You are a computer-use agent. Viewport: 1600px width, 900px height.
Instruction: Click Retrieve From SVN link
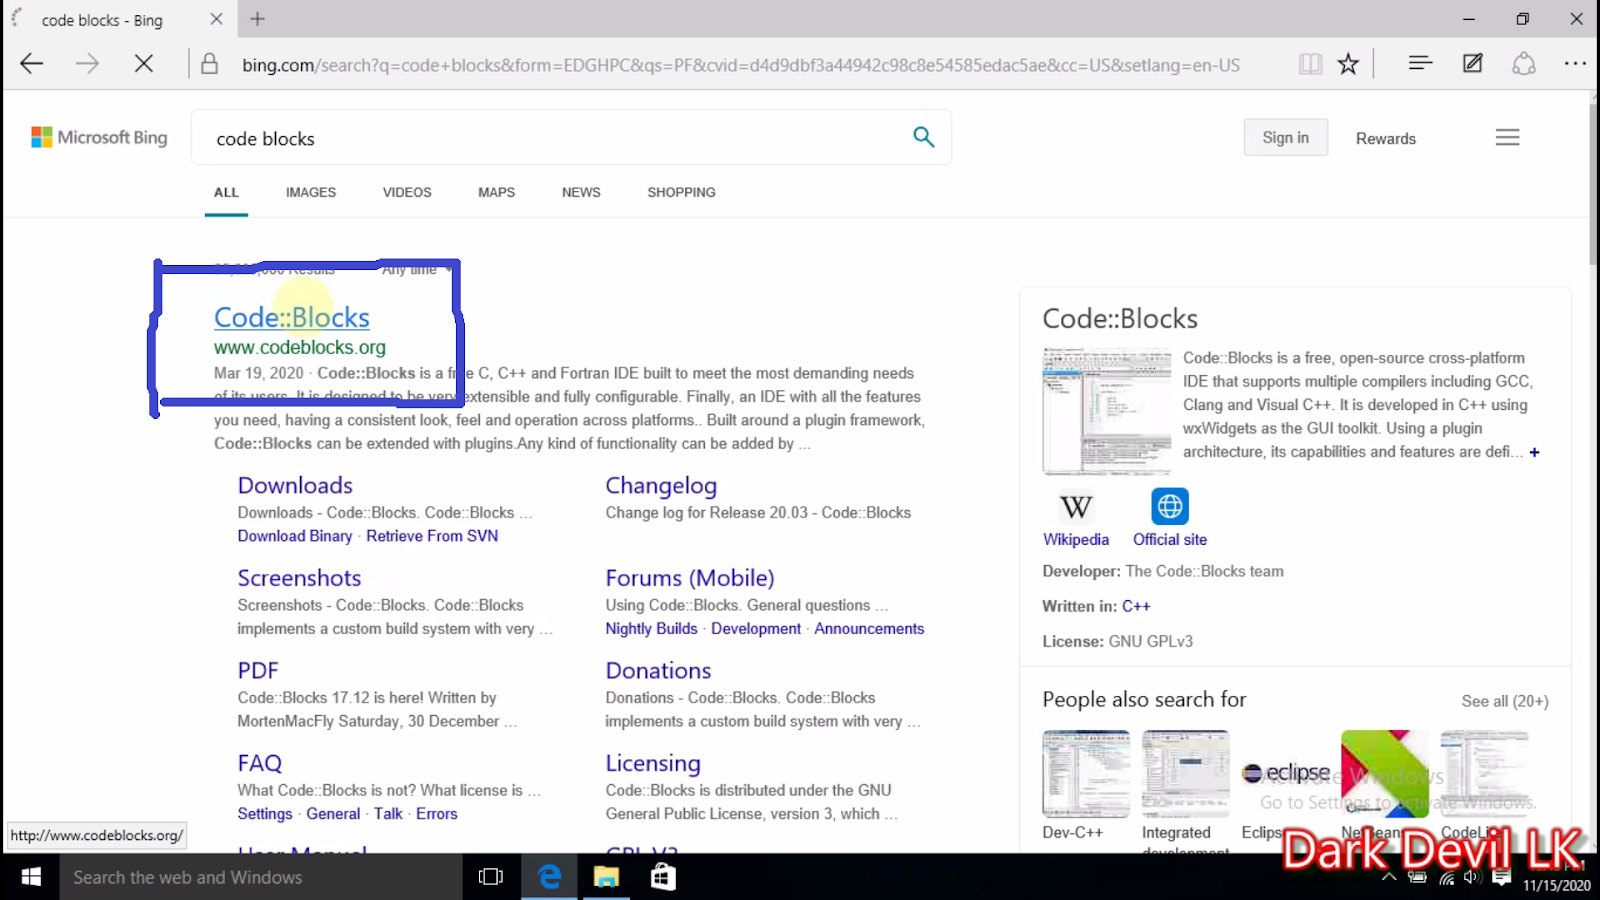432,536
